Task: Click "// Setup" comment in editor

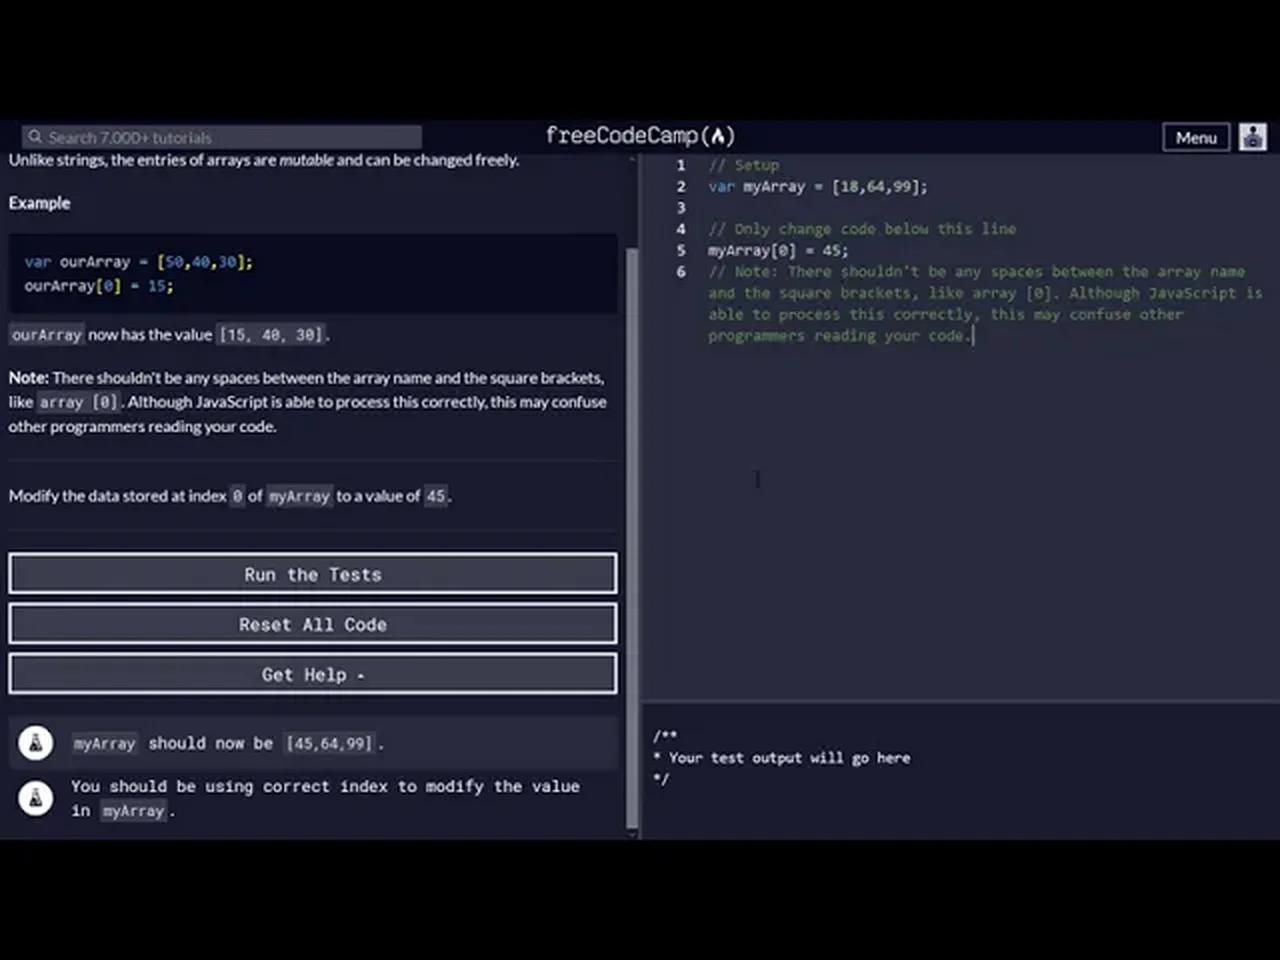Action: 744,165
